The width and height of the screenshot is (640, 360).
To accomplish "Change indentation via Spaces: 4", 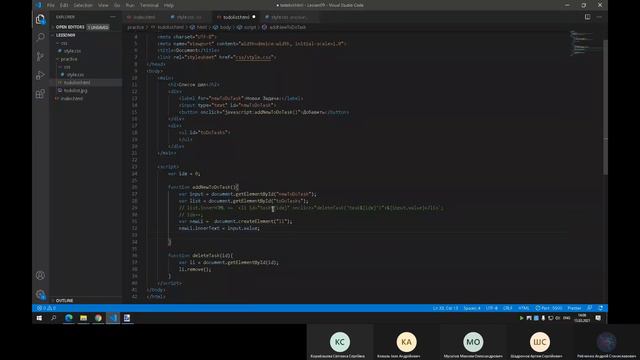I will pyautogui.click(x=472, y=308).
